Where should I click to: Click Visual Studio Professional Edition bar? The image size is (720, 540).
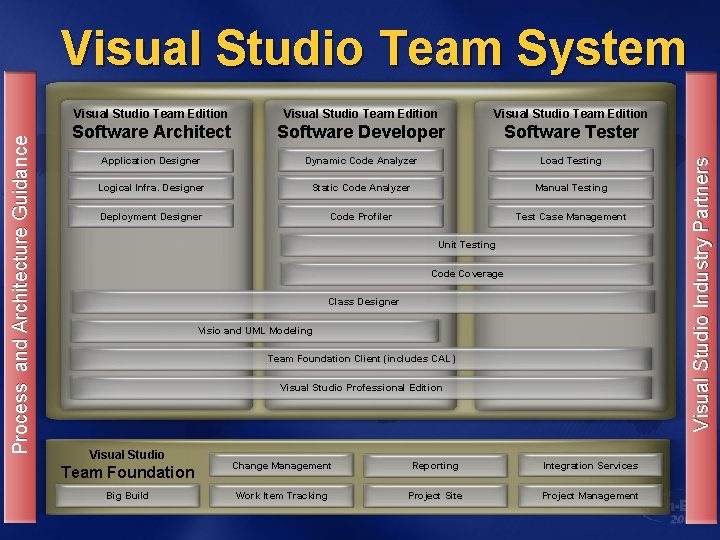pos(361,388)
